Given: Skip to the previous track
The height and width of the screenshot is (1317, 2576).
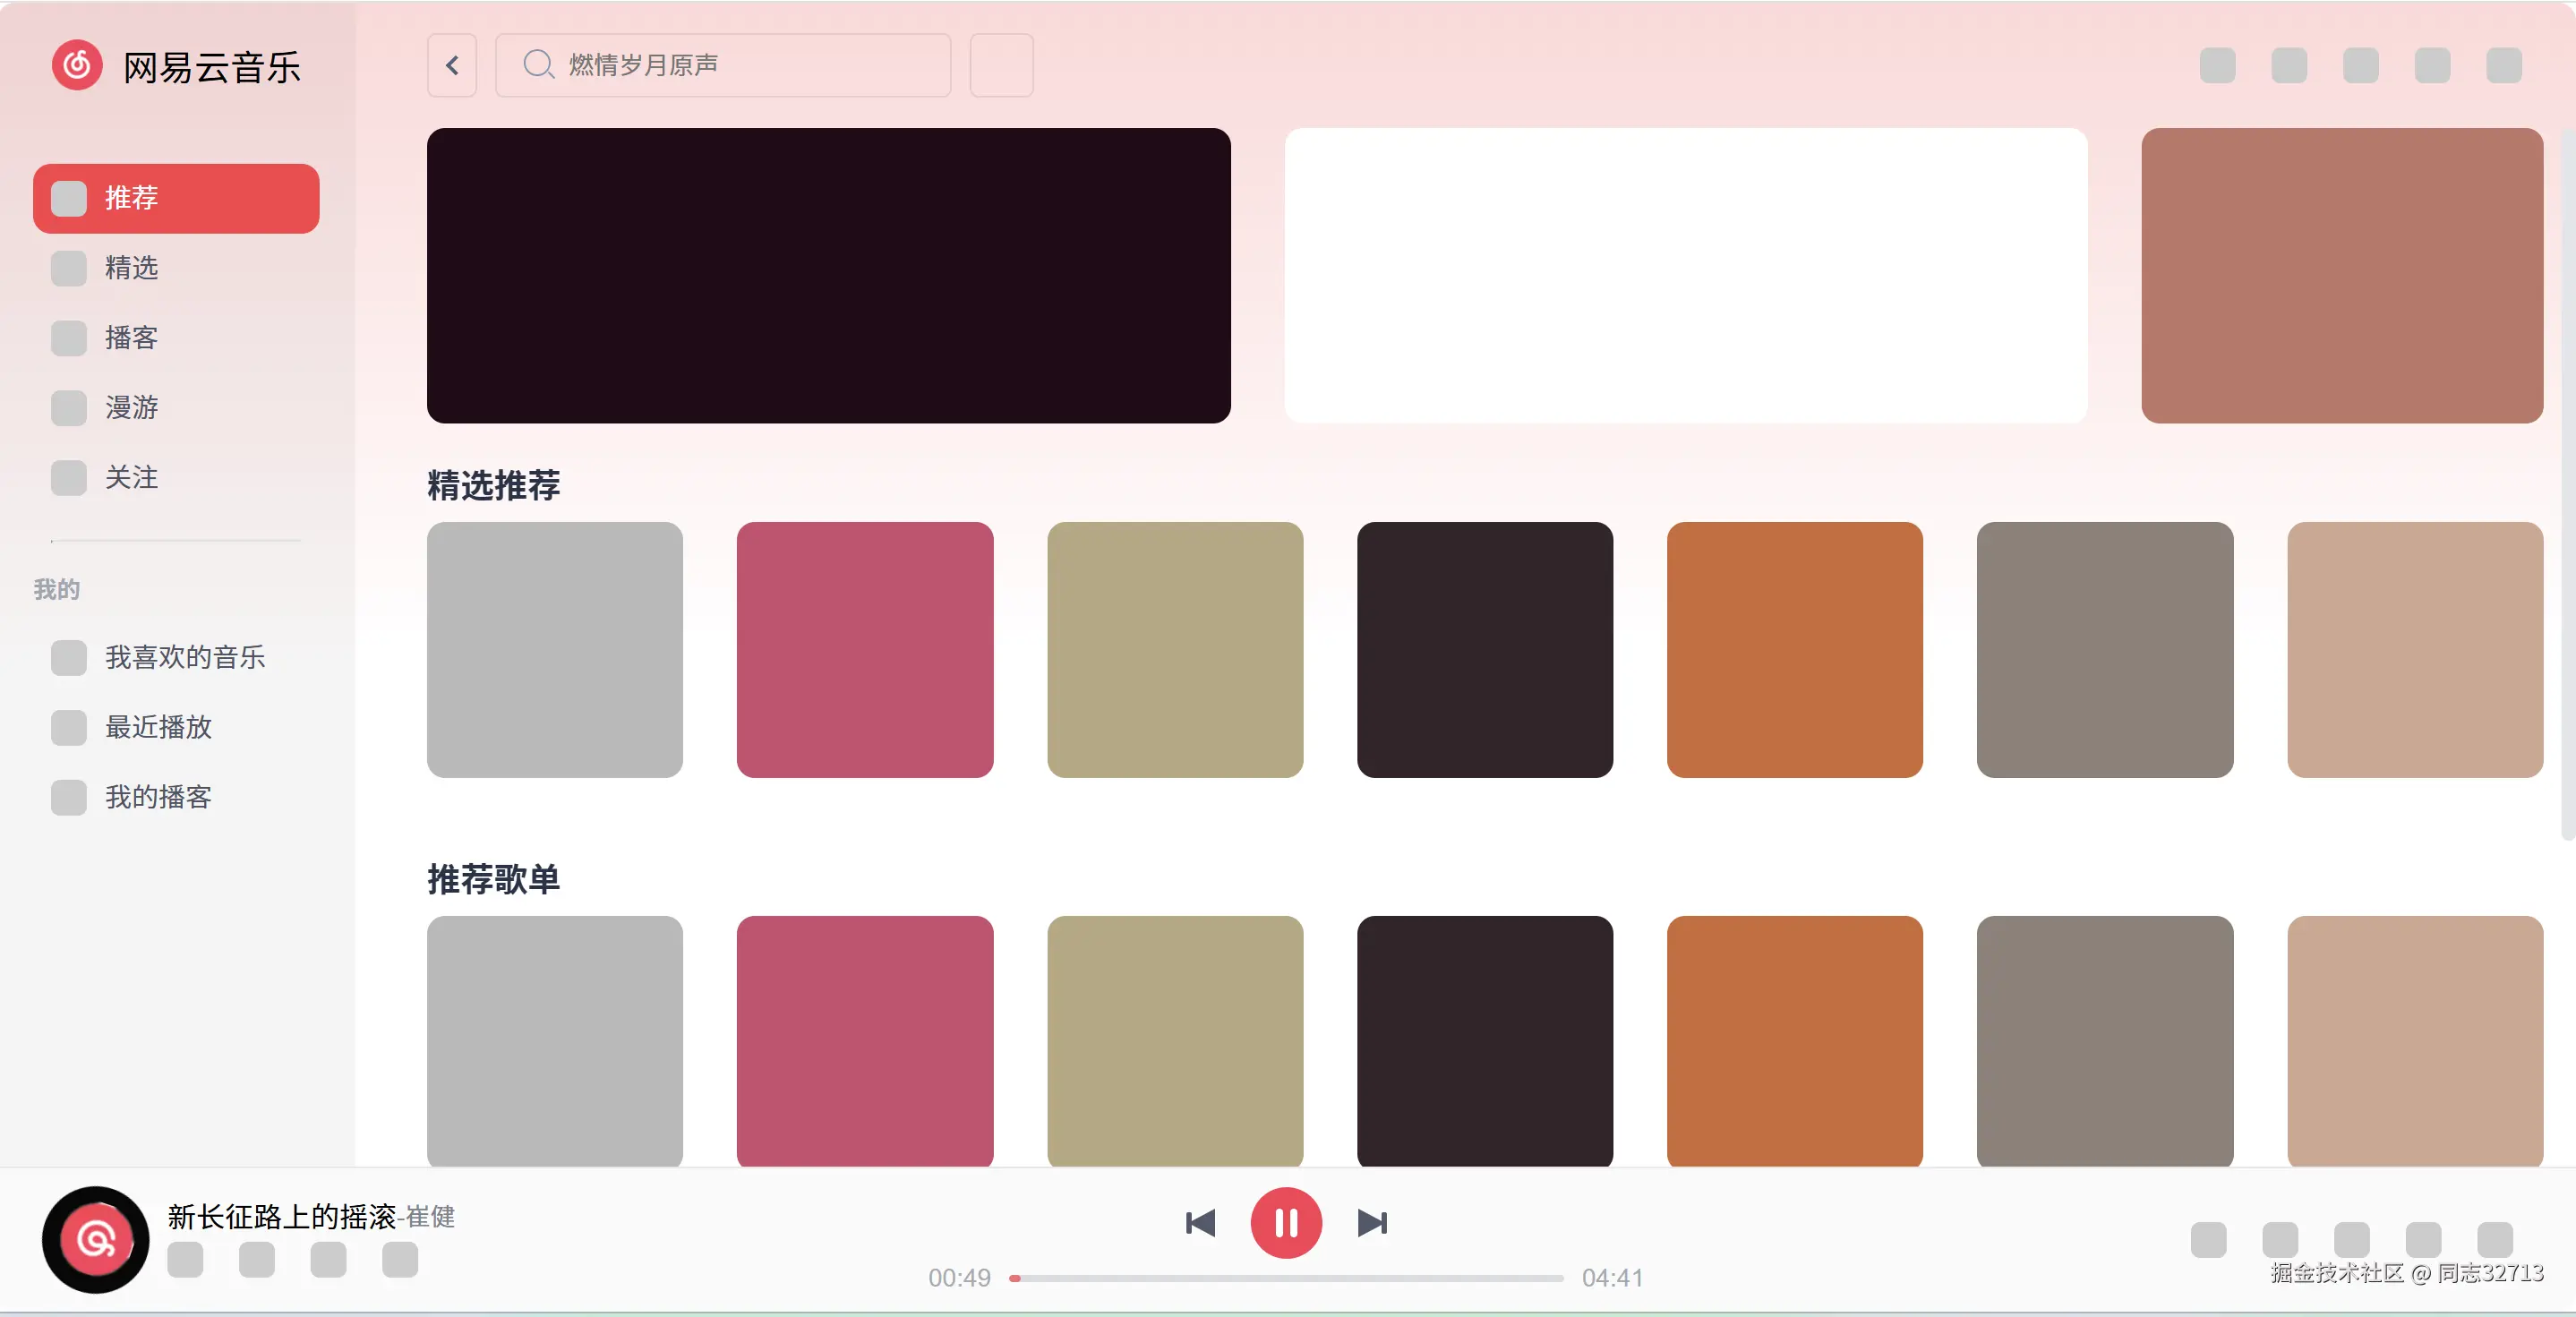Looking at the screenshot, I should [1200, 1222].
